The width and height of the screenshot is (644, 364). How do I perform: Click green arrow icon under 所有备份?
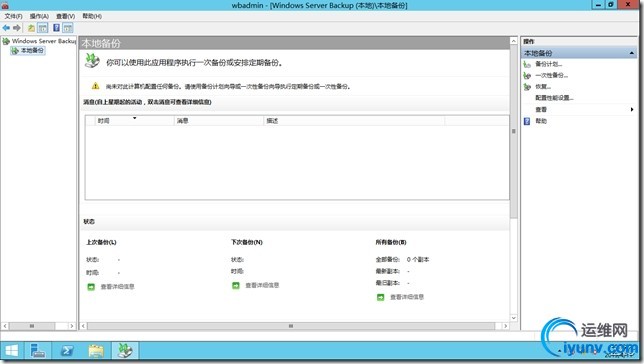[380, 297]
